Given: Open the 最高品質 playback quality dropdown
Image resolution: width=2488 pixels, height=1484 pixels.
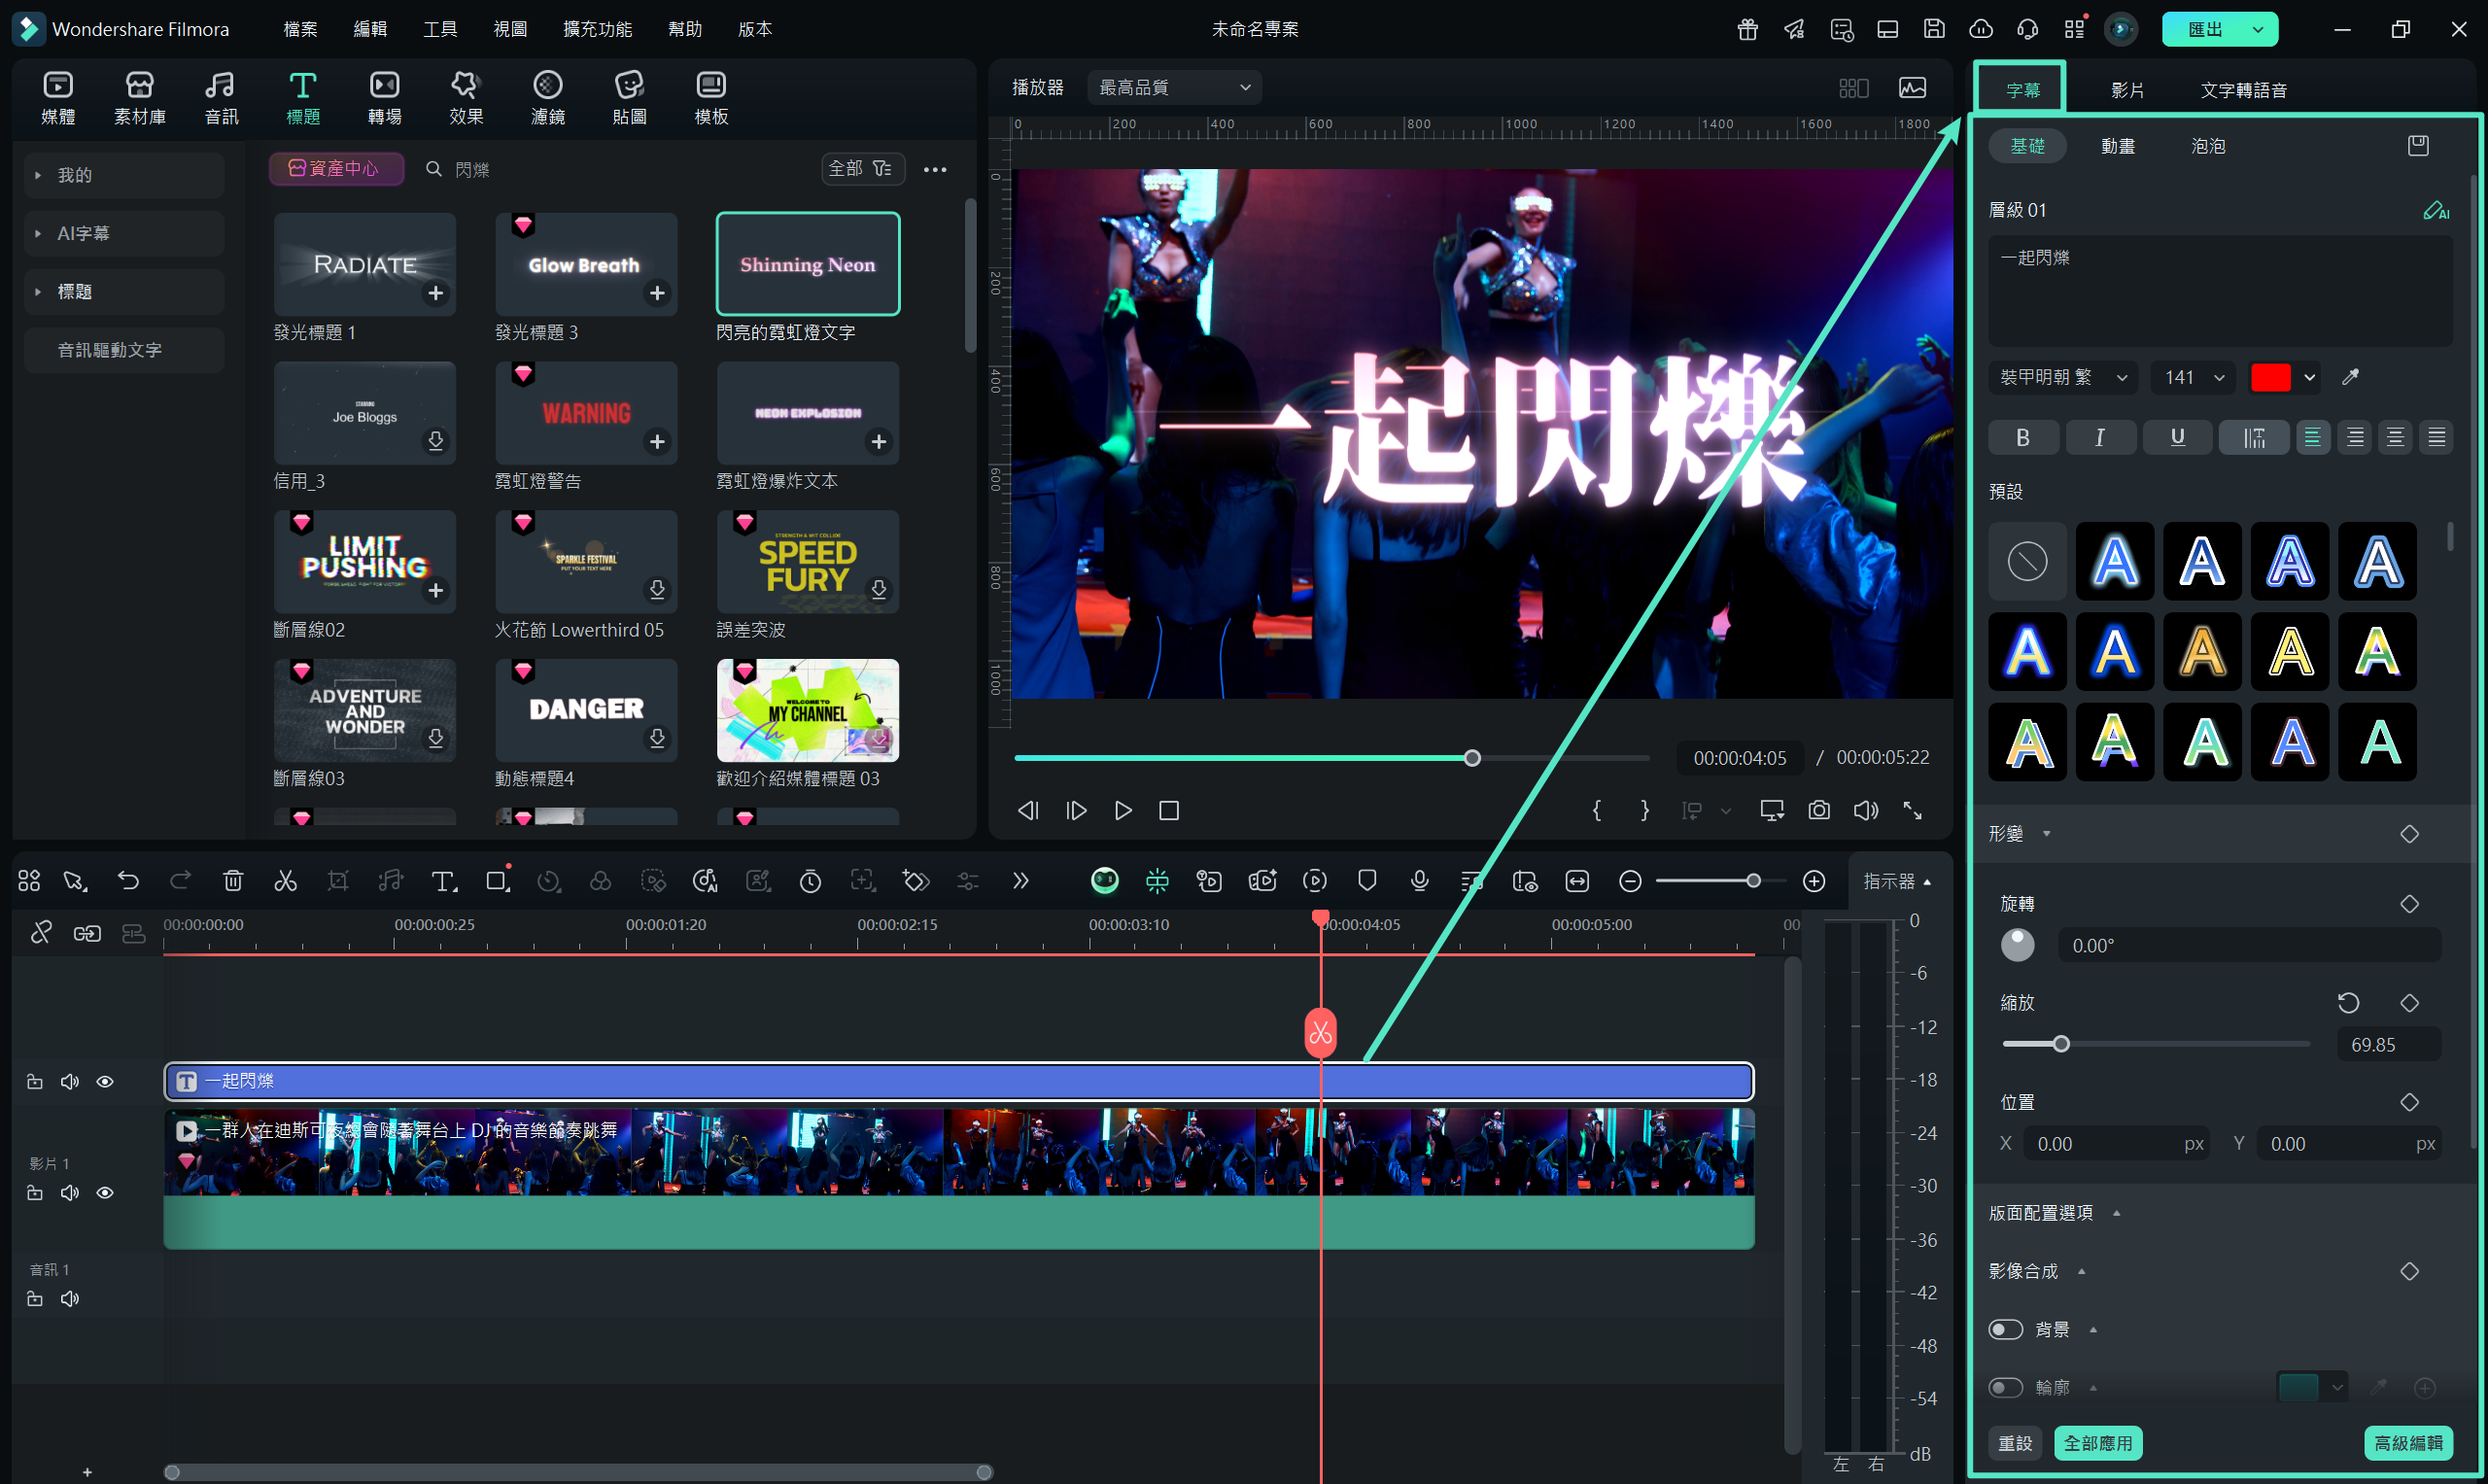Looking at the screenshot, I should 1174,88.
